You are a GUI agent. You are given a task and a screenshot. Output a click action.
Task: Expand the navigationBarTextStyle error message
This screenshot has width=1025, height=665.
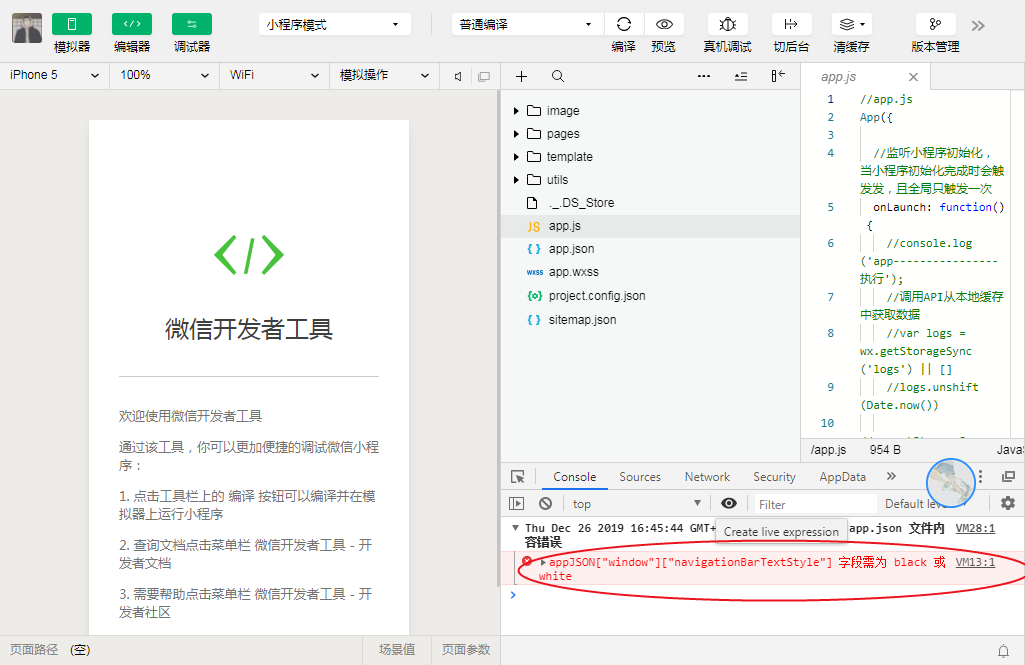coord(543,562)
